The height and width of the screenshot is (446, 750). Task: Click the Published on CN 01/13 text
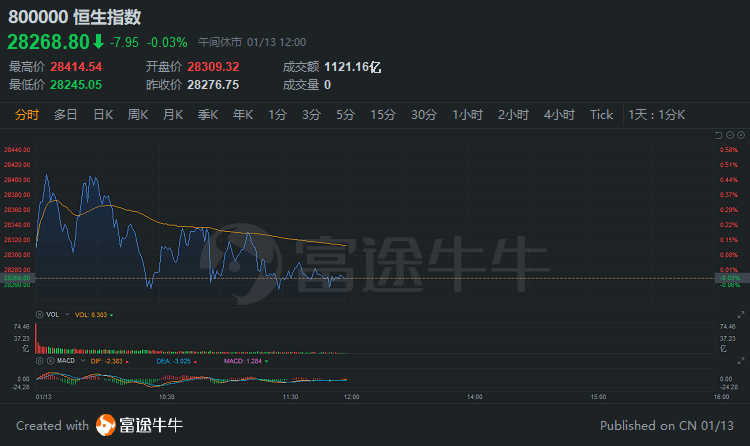tap(667, 425)
